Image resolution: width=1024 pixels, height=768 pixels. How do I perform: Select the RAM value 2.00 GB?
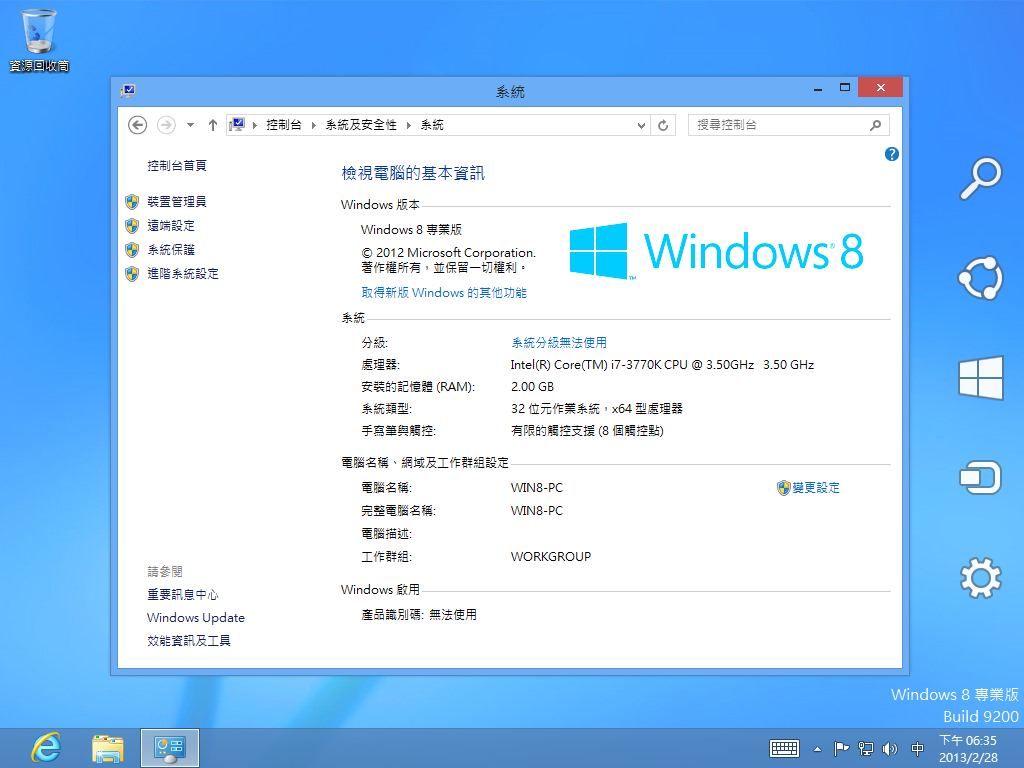coord(532,387)
